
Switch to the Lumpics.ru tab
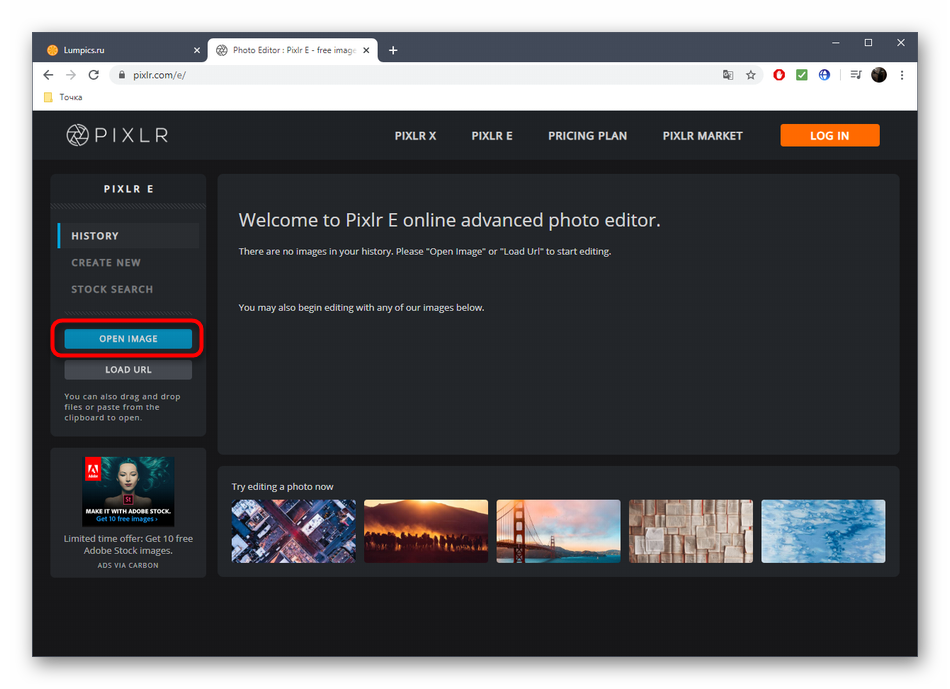[118, 50]
